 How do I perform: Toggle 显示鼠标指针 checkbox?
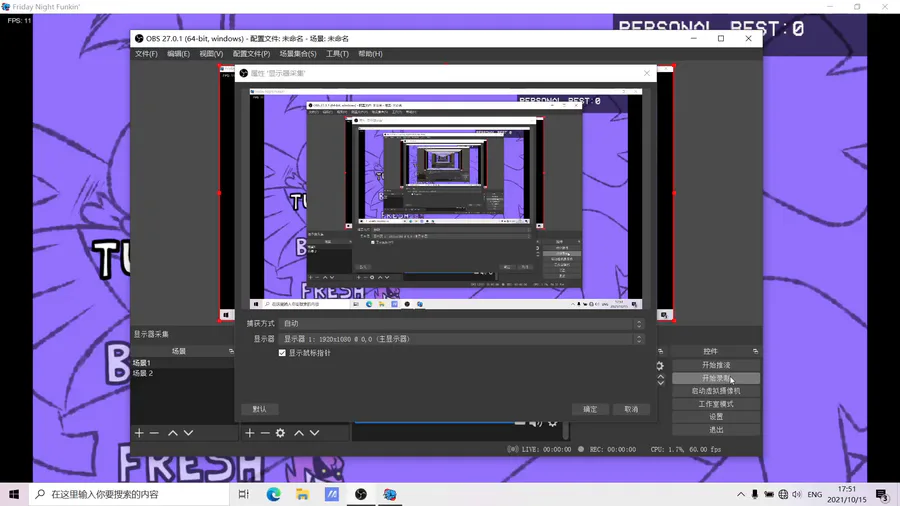[282, 353]
